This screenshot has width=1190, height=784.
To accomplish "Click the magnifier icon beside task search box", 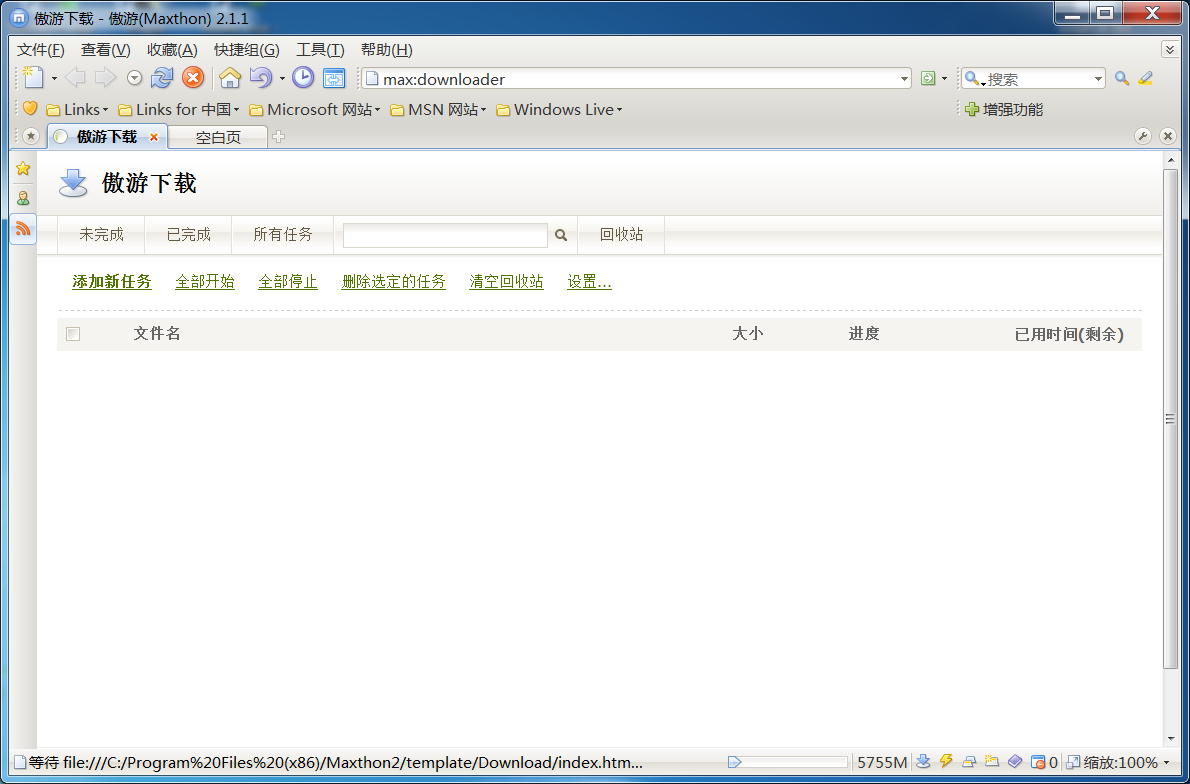I will click(x=561, y=235).
